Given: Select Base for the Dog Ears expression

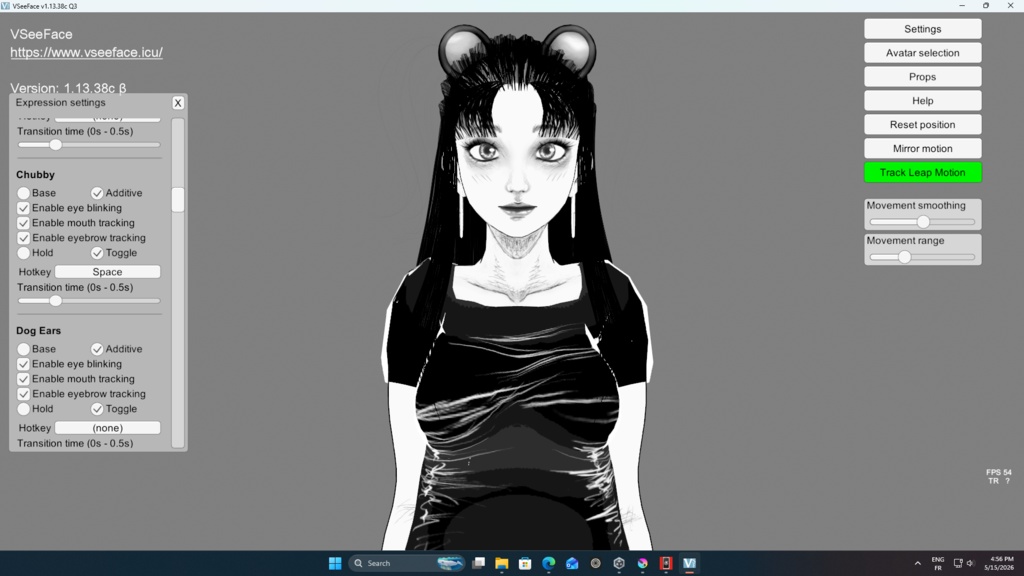Looking at the screenshot, I should pos(24,349).
